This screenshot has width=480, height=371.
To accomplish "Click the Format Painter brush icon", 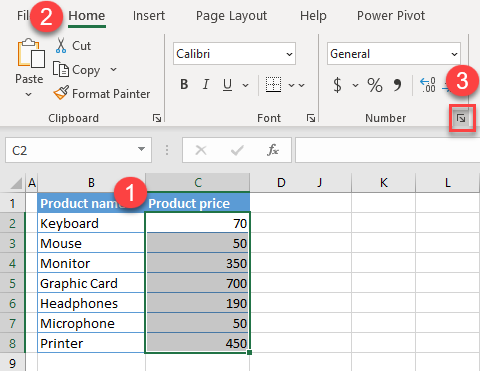I will point(61,93).
